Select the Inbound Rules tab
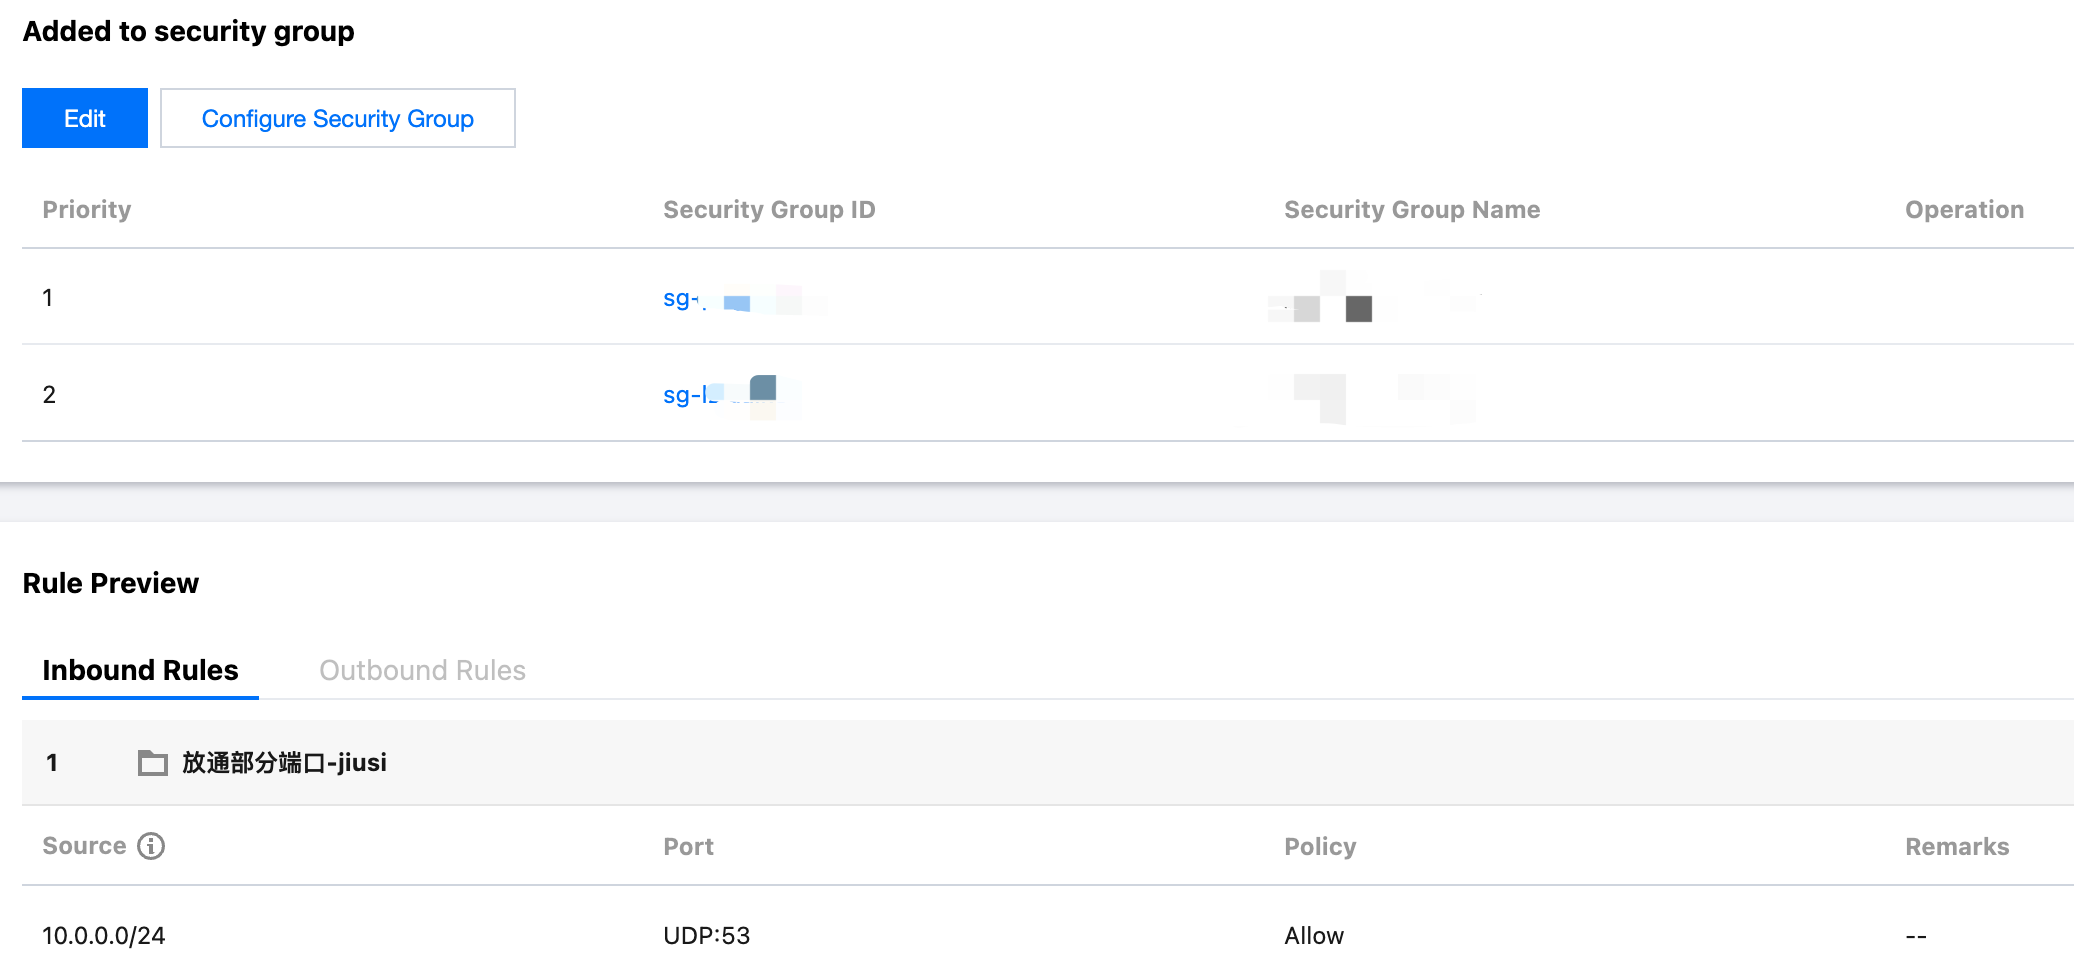This screenshot has width=2074, height=974. pyautogui.click(x=140, y=670)
